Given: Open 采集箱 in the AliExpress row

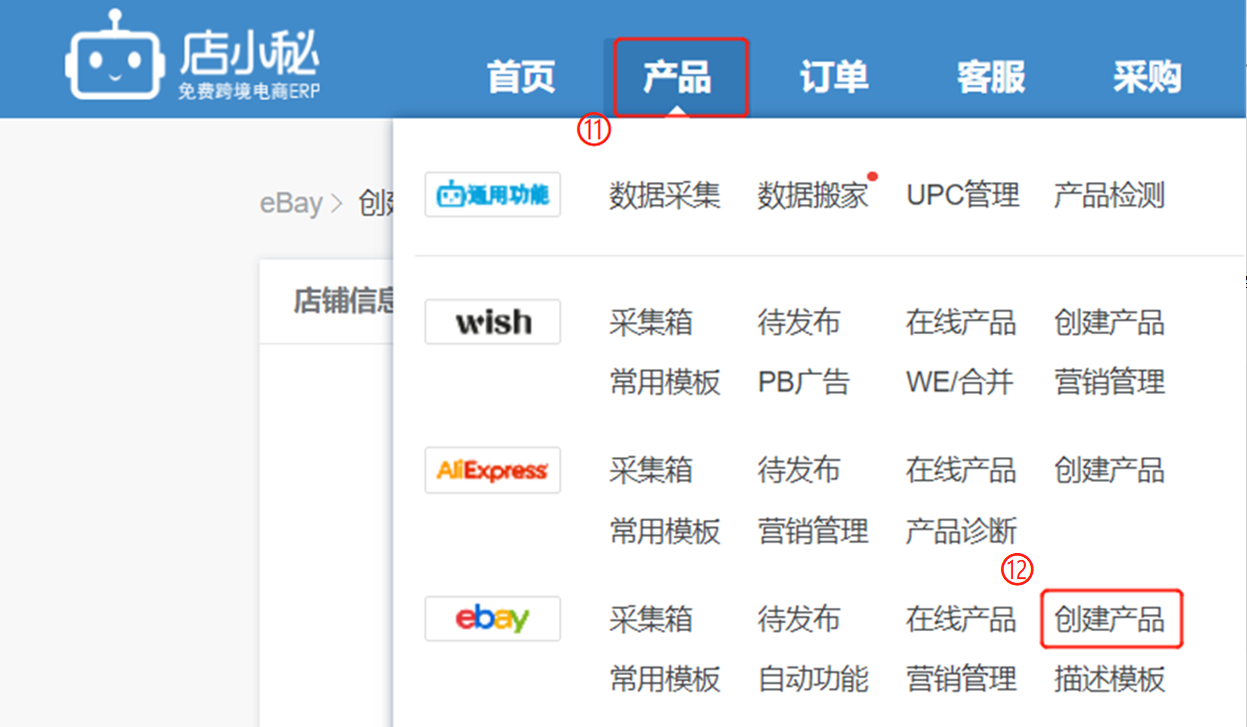Looking at the screenshot, I should pyautogui.click(x=651, y=470).
